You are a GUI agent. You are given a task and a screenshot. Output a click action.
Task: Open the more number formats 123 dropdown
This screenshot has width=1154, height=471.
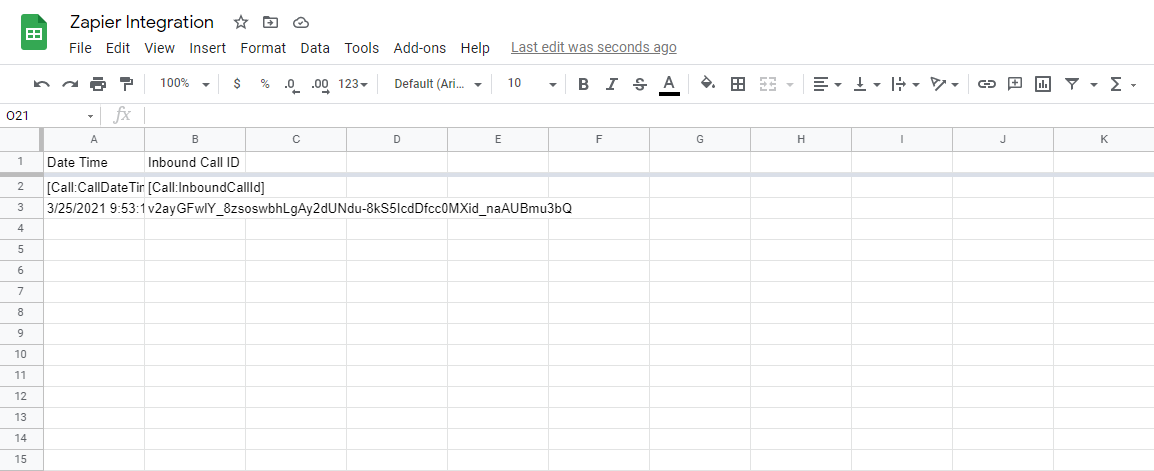pos(353,84)
